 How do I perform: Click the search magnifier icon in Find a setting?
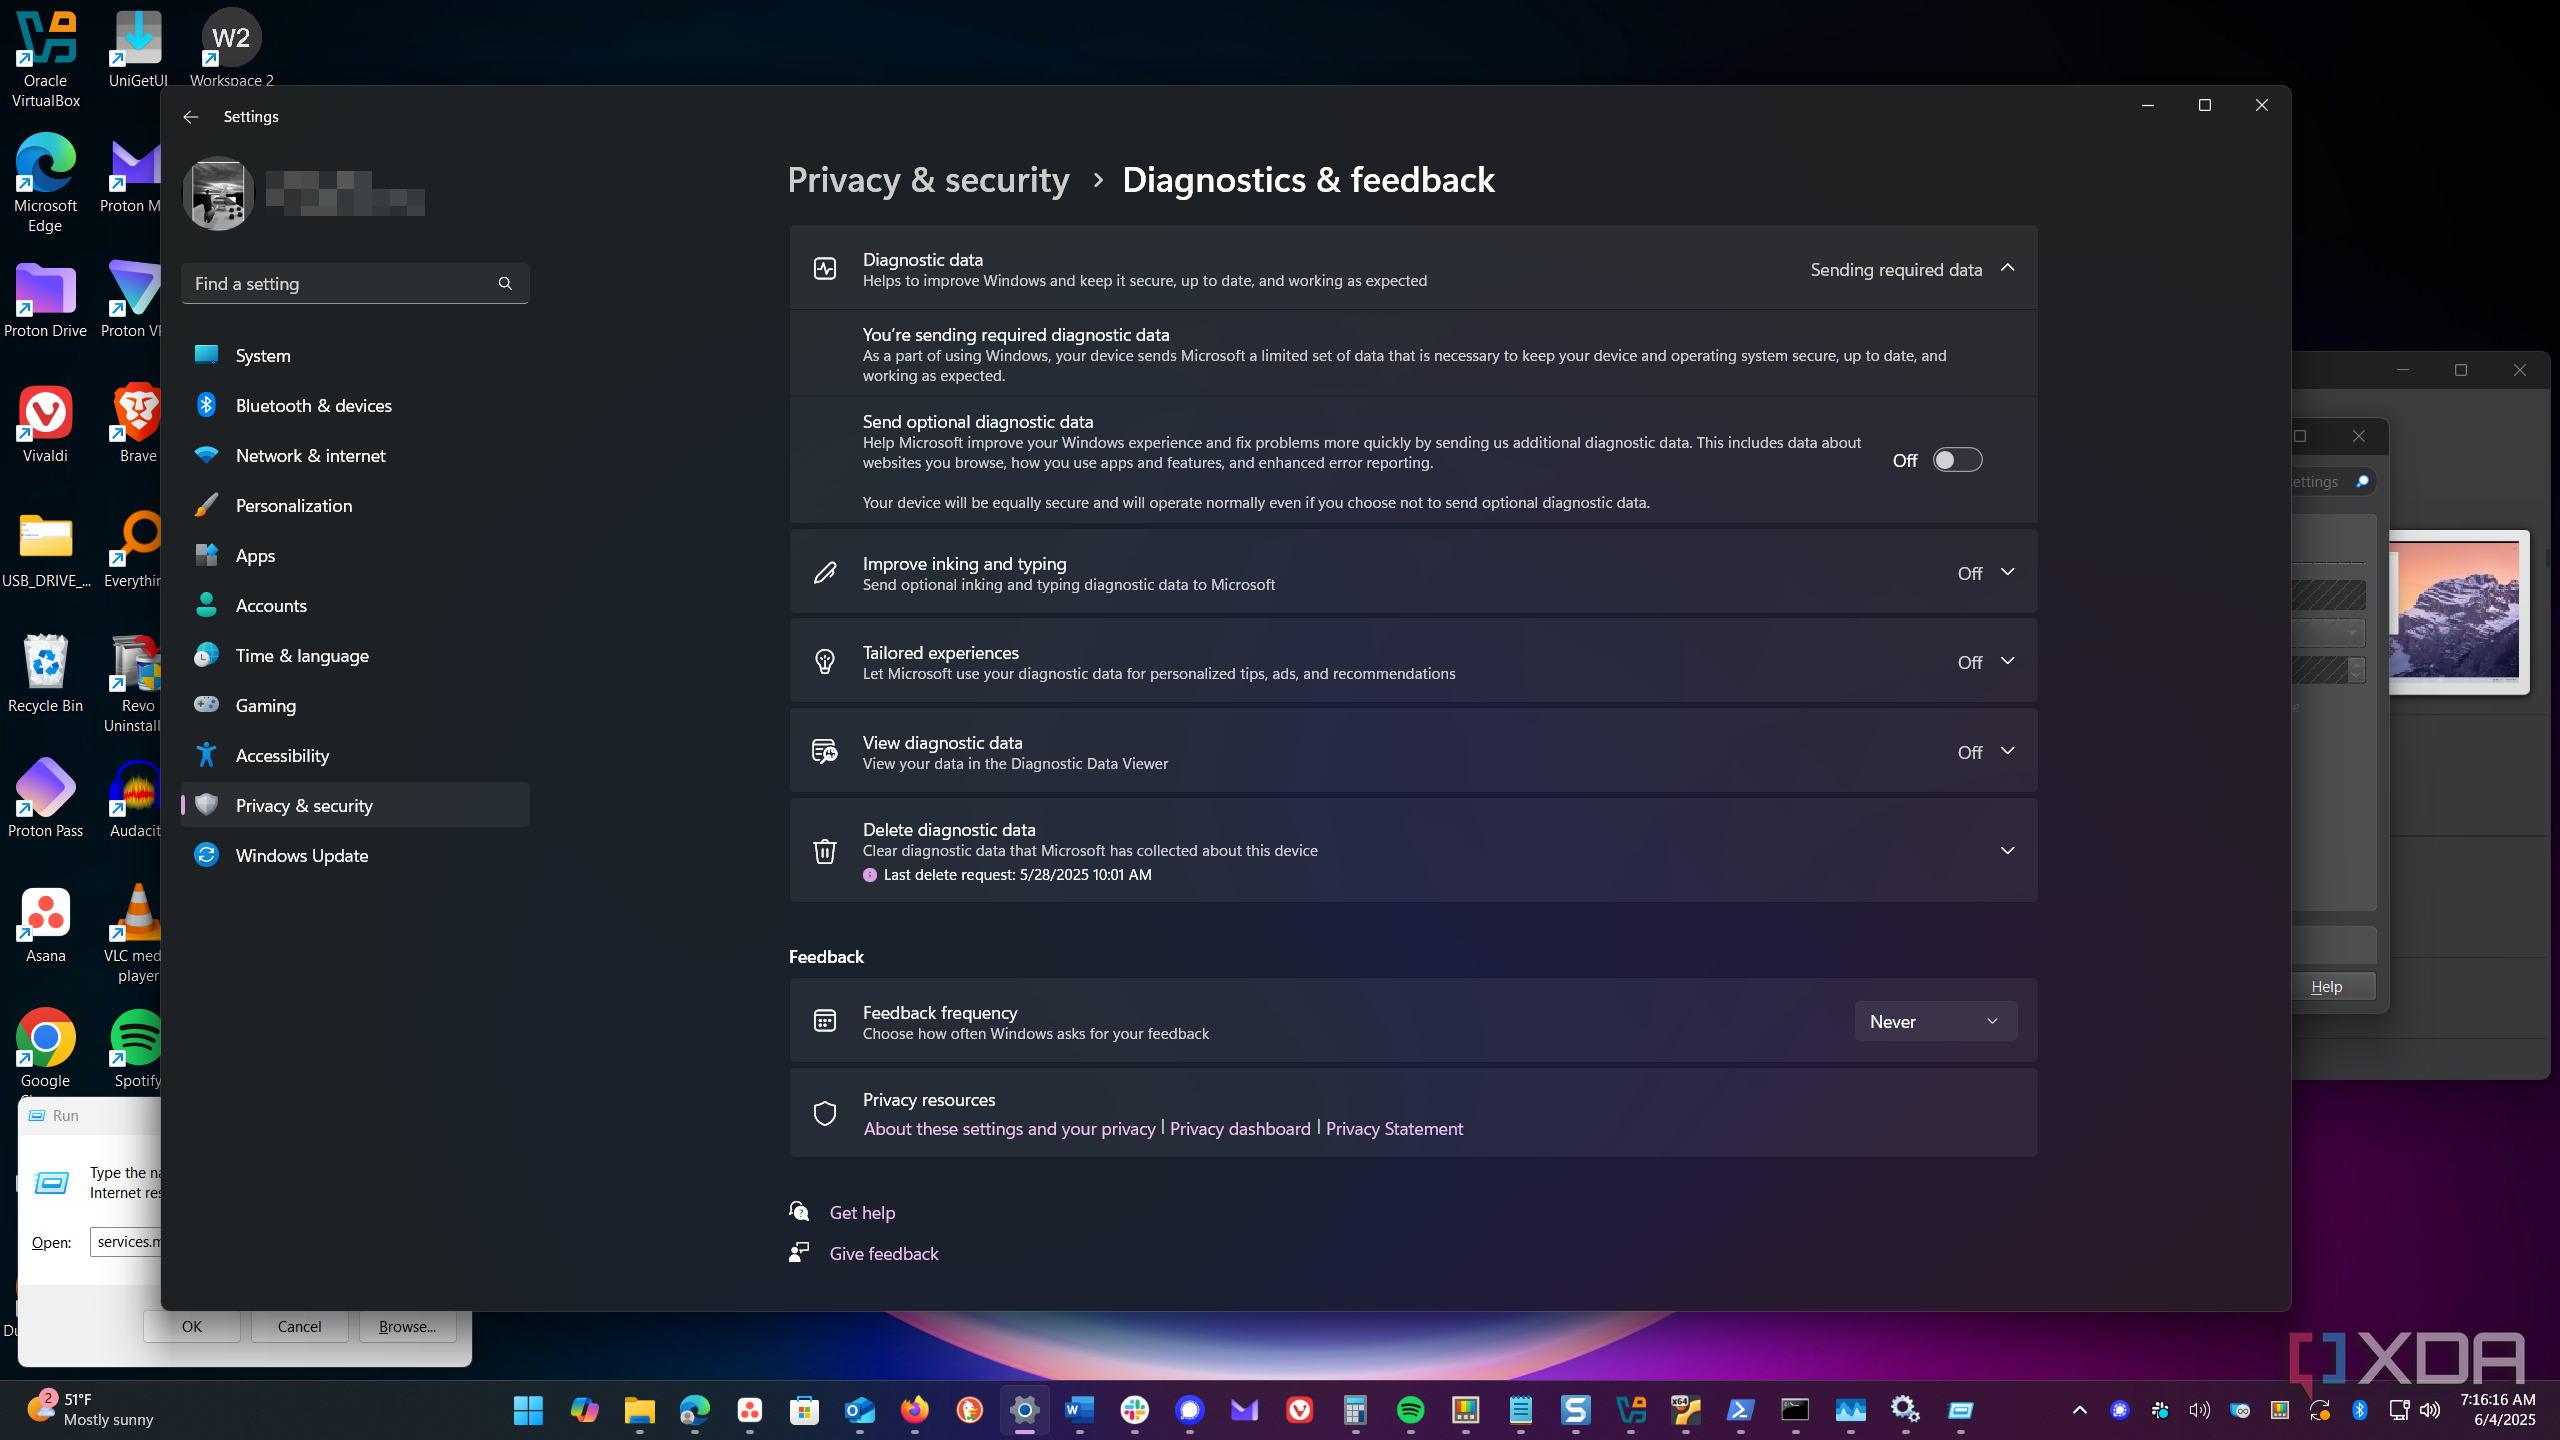(505, 284)
